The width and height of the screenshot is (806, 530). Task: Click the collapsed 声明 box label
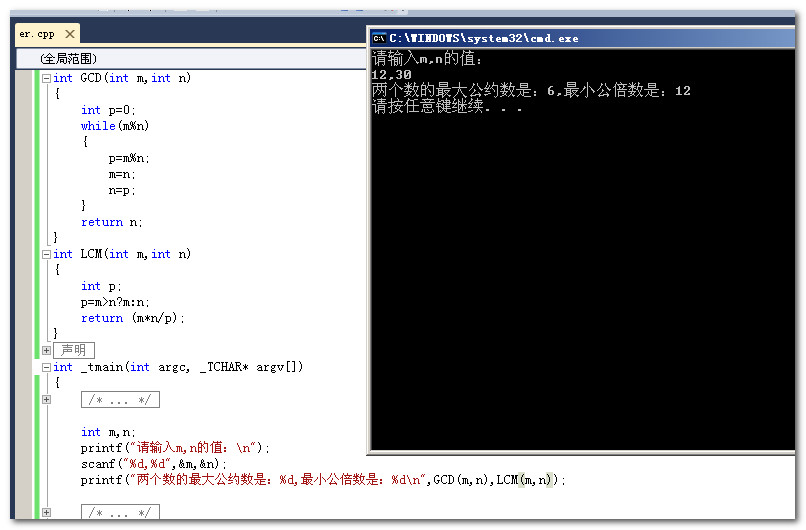(x=74, y=350)
